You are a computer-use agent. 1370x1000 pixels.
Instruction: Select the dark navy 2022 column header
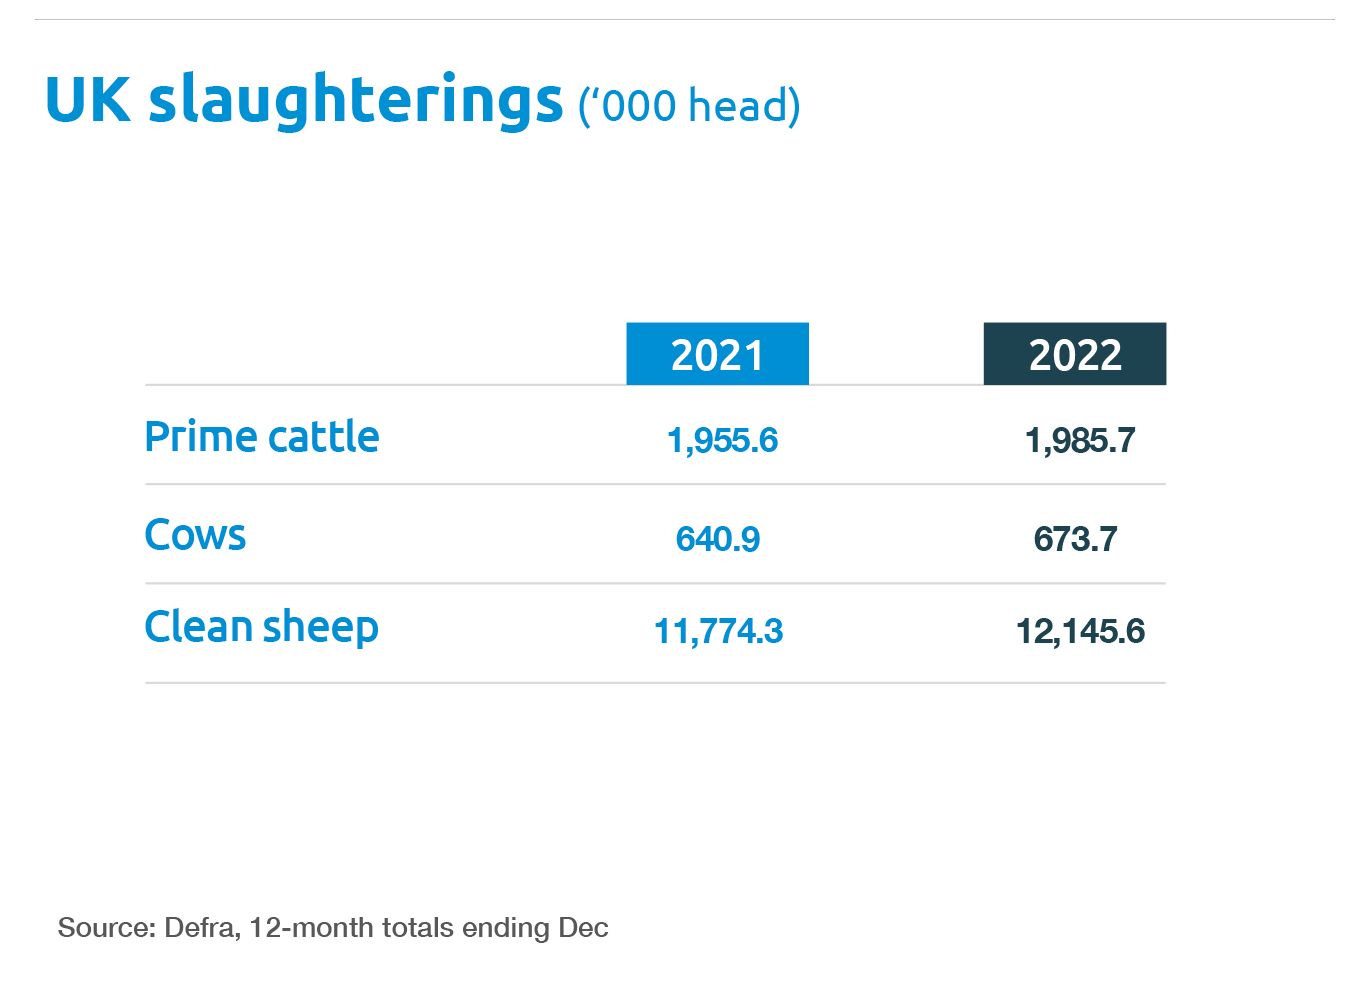coord(1075,354)
